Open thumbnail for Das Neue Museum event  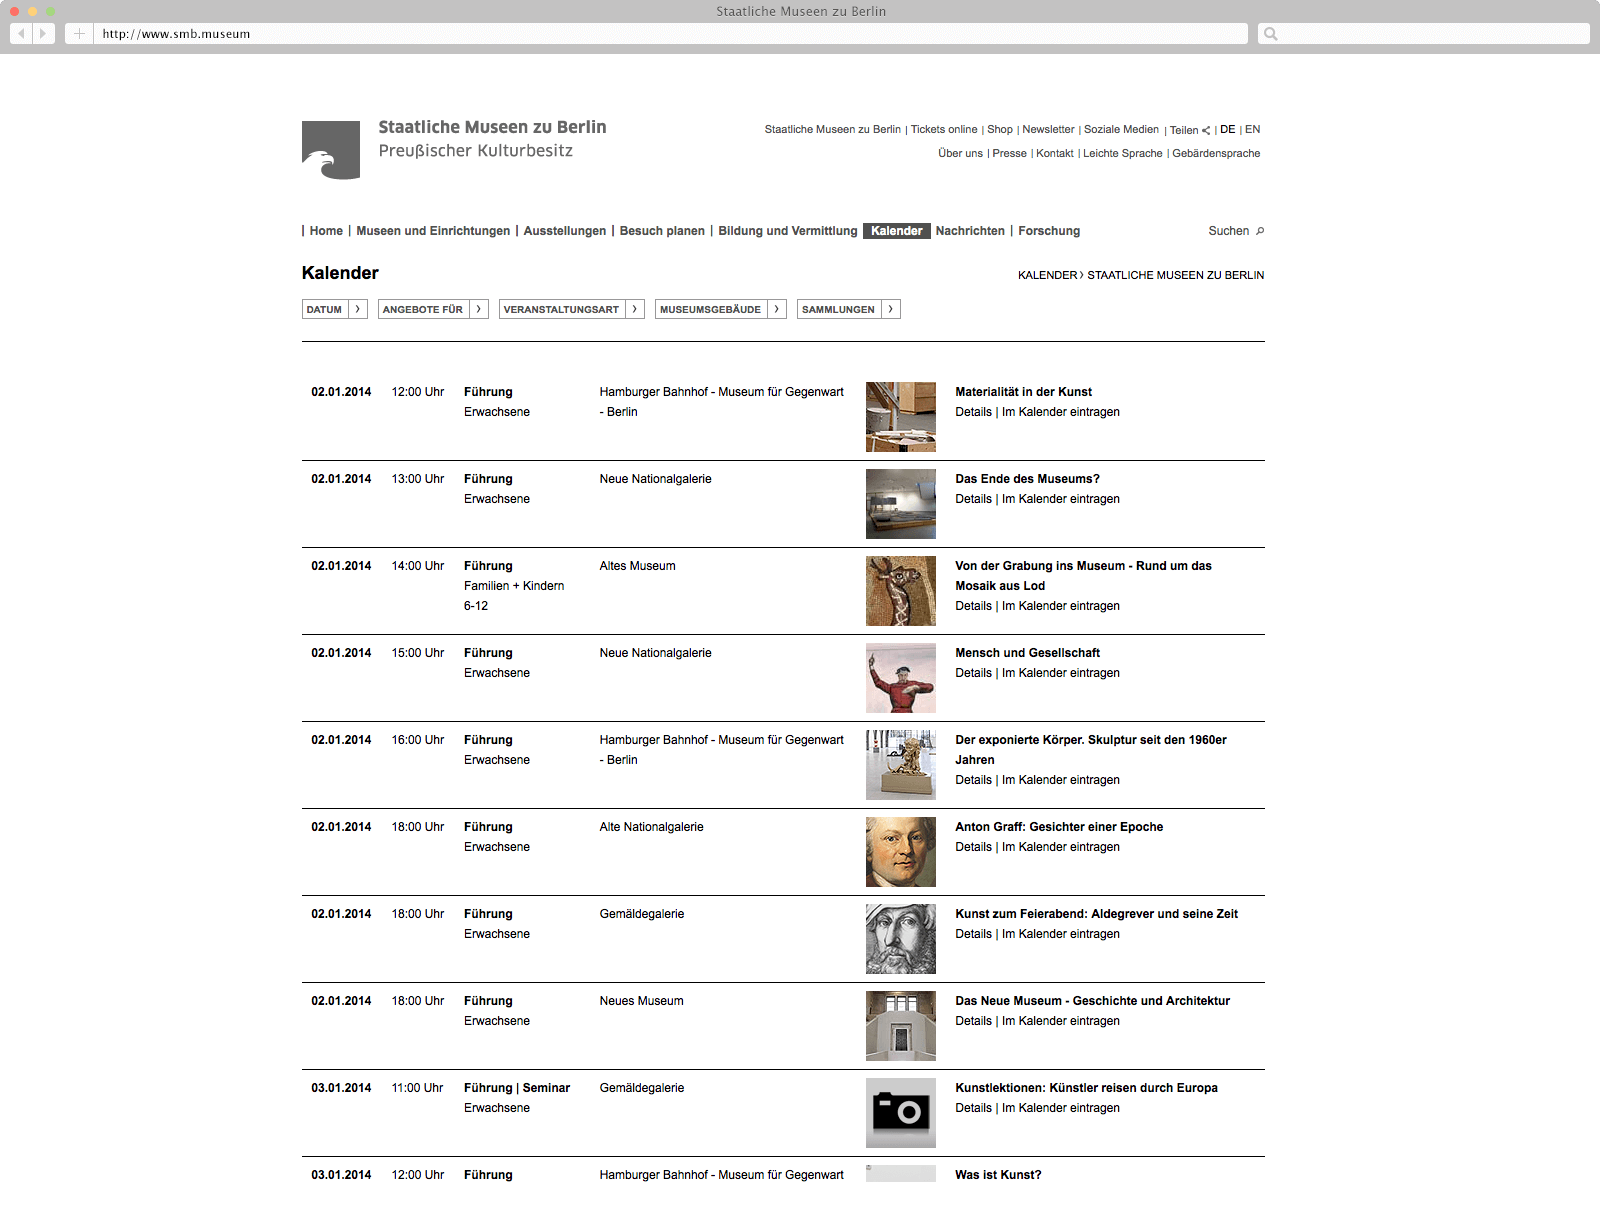click(x=901, y=1026)
